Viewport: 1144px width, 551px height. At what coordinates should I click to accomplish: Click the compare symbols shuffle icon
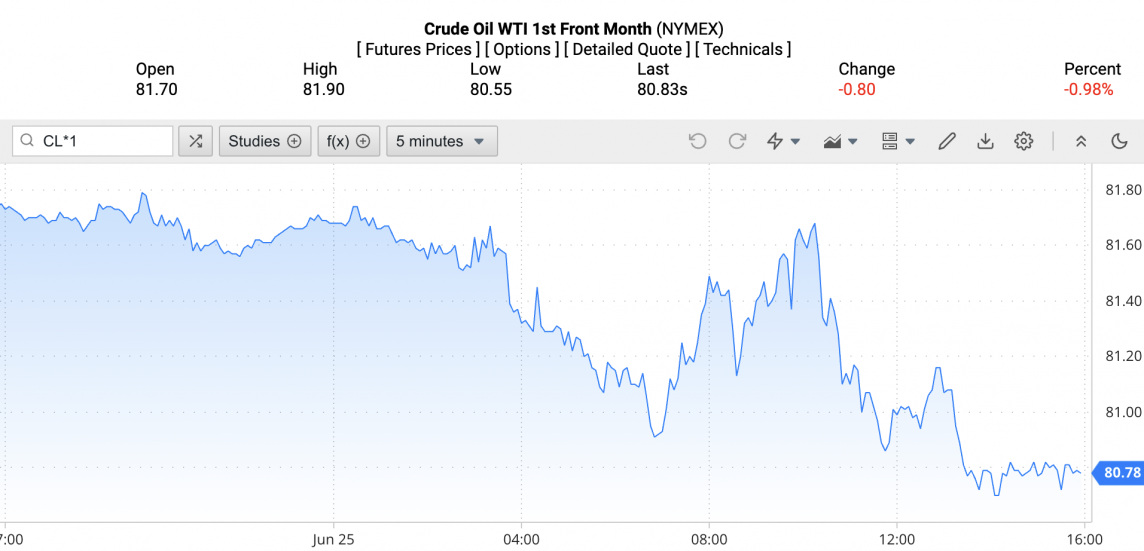(195, 141)
